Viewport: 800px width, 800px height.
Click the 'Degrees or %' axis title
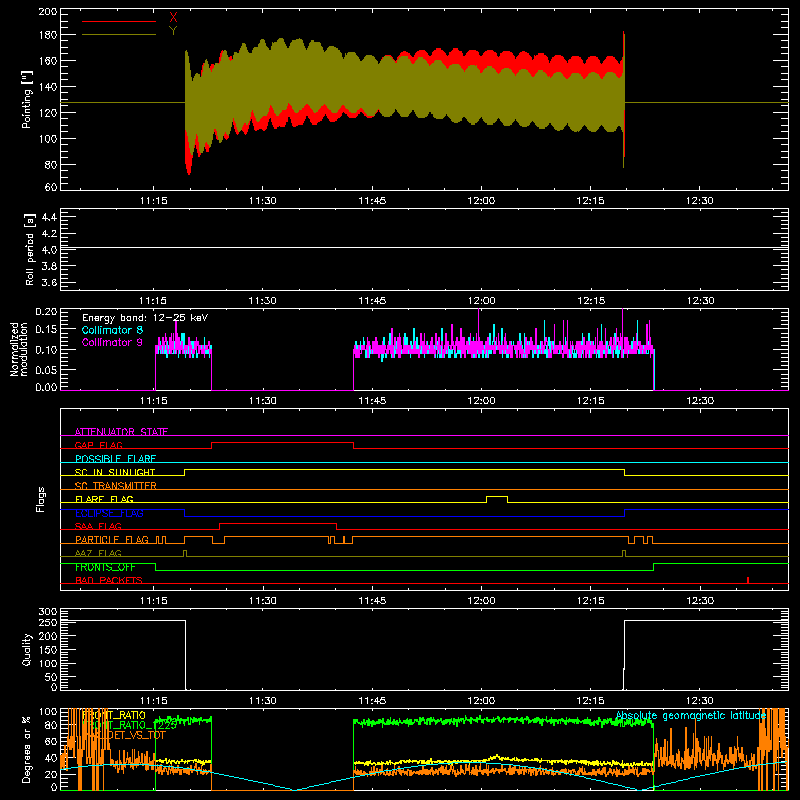26,749
